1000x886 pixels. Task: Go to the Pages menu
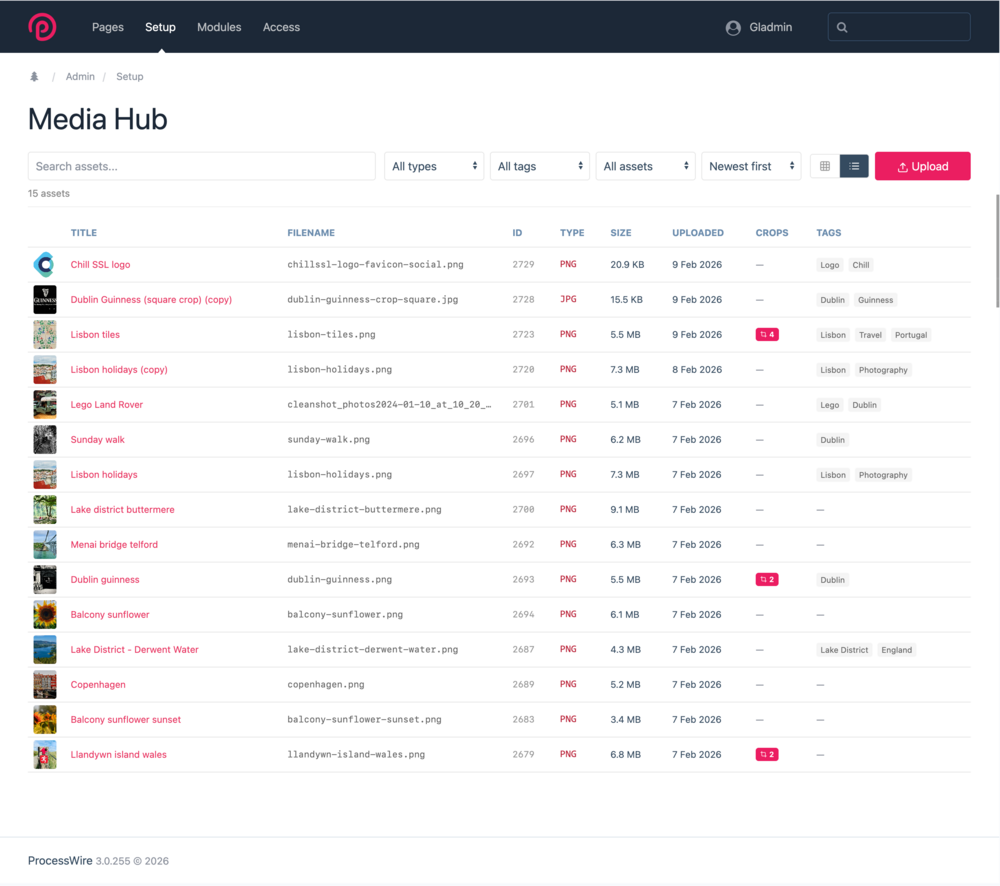(x=108, y=28)
